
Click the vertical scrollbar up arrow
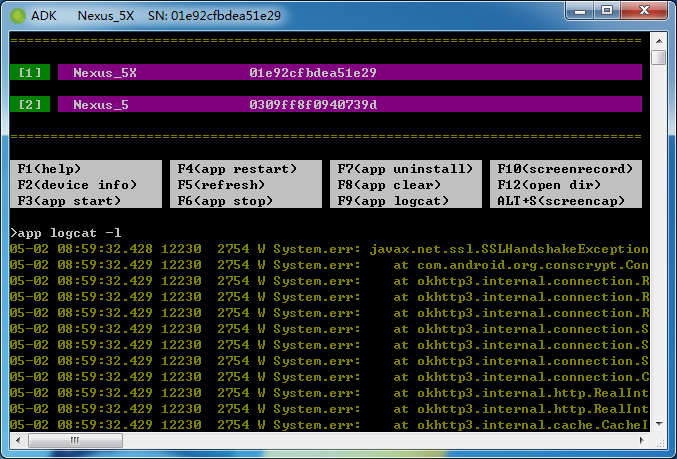[659, 41]
